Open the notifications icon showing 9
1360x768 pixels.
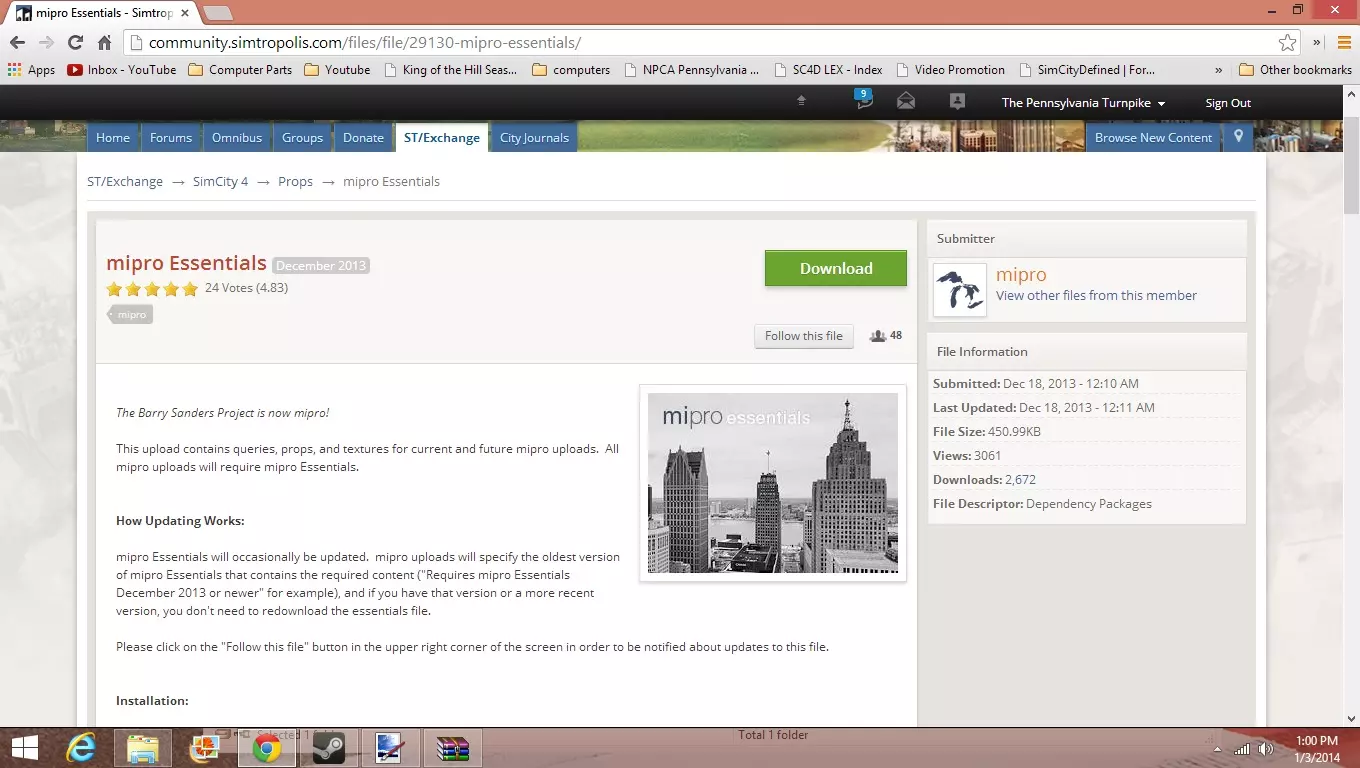[862, 99]
